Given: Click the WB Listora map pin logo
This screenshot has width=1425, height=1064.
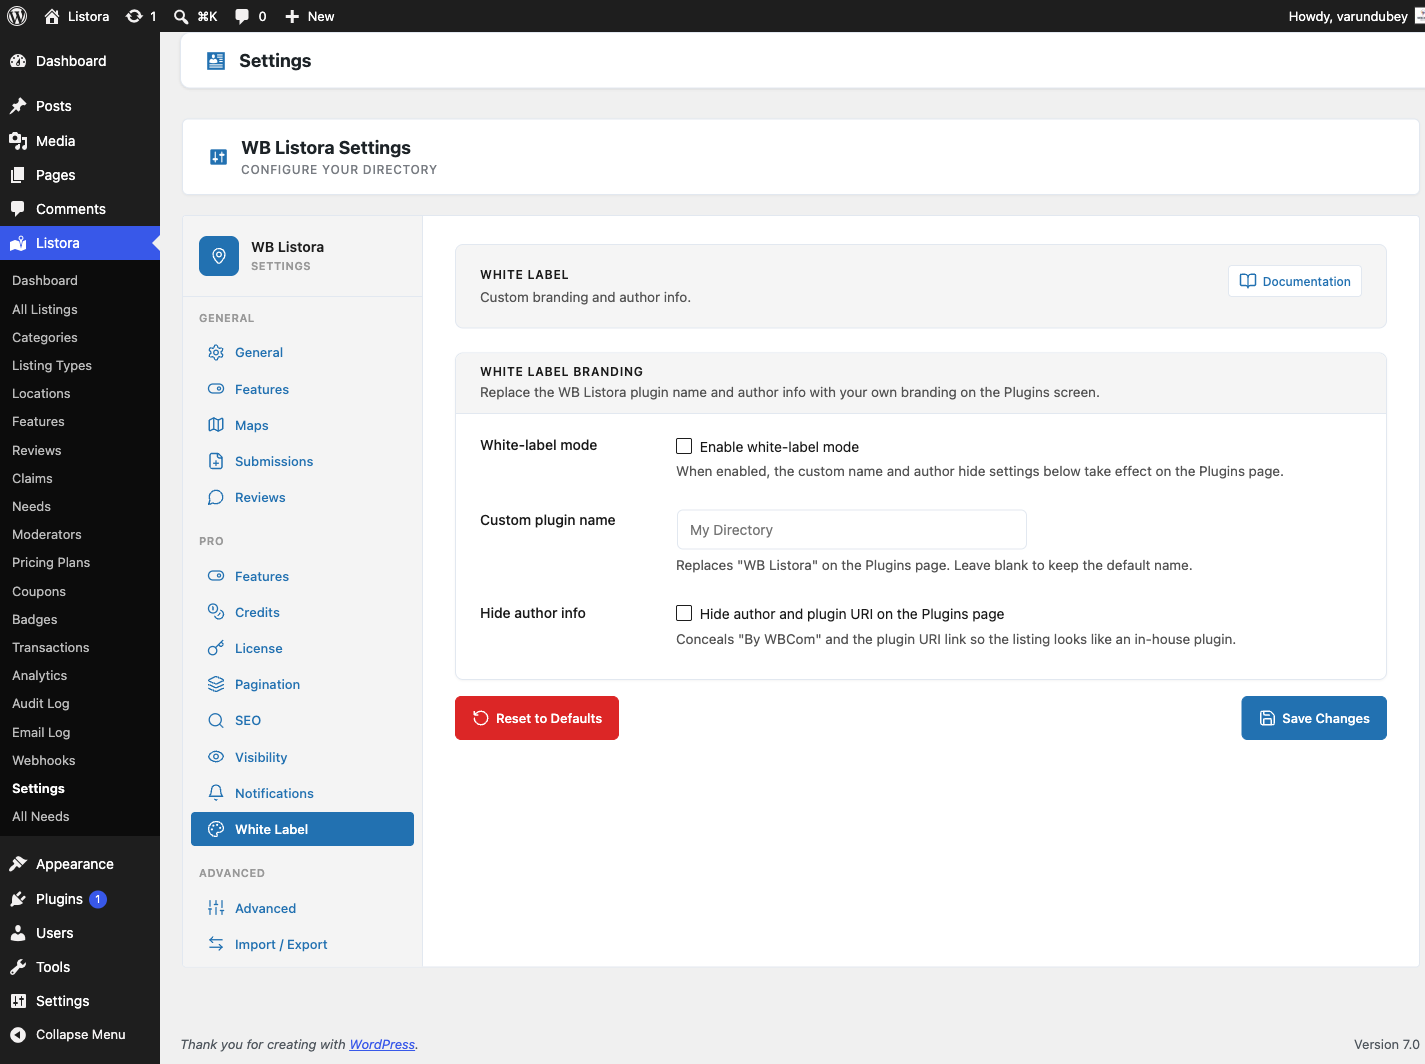Looking at the screenshot, I should (219, 256).
